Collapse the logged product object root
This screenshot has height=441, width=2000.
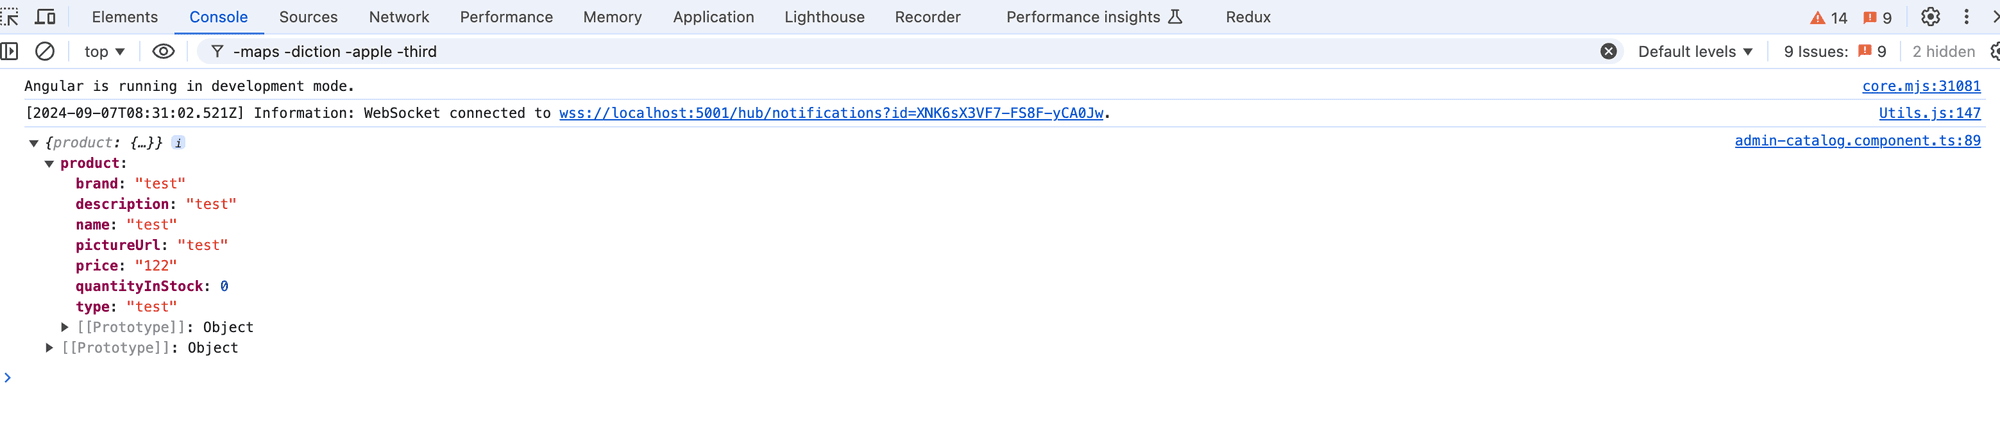click(x=34, y=143)
